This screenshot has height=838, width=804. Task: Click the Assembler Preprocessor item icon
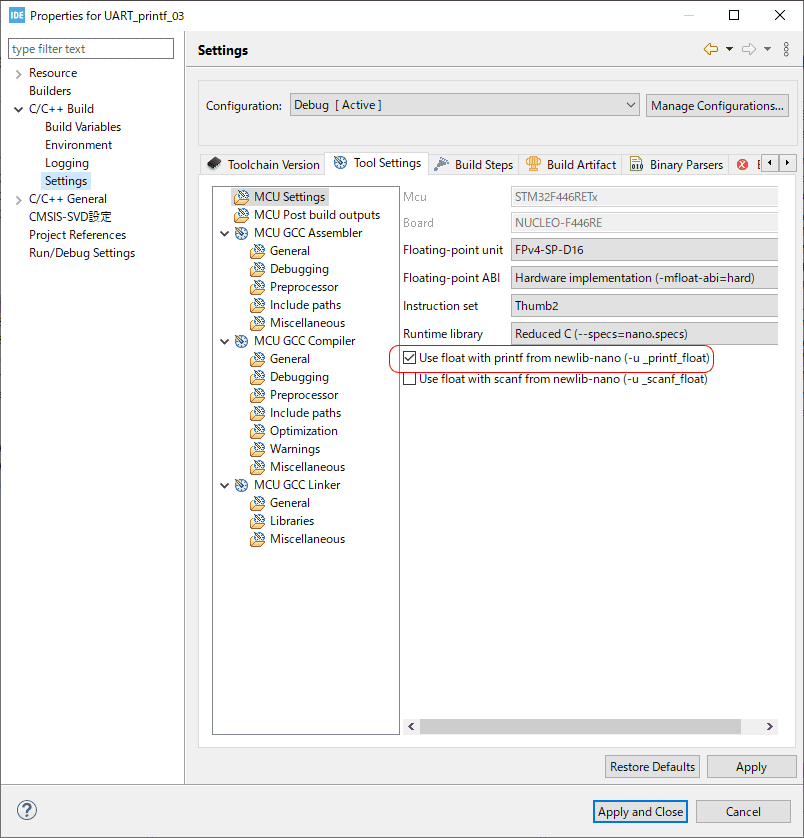tap(258, 287)
